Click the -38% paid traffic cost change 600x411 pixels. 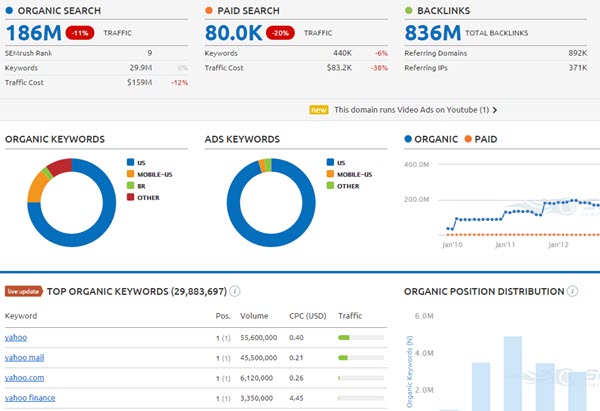(x=379, y=68)
